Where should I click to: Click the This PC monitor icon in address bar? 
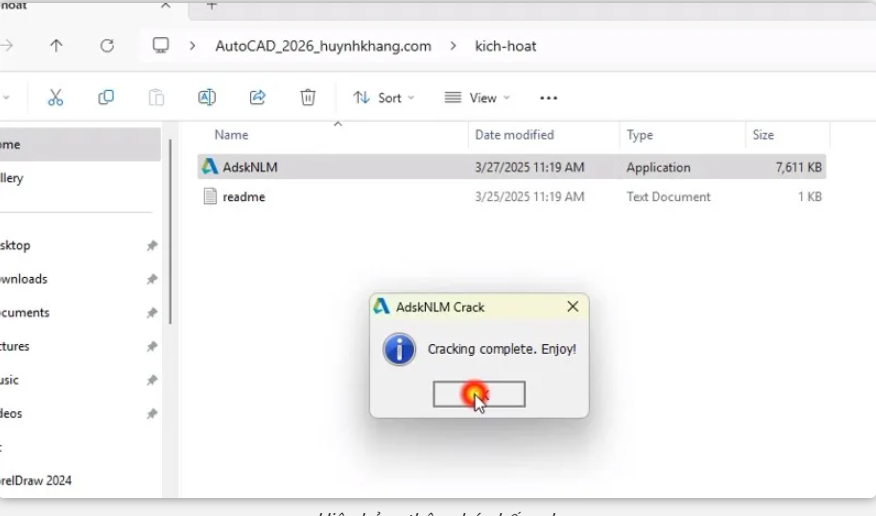point(161,46)
